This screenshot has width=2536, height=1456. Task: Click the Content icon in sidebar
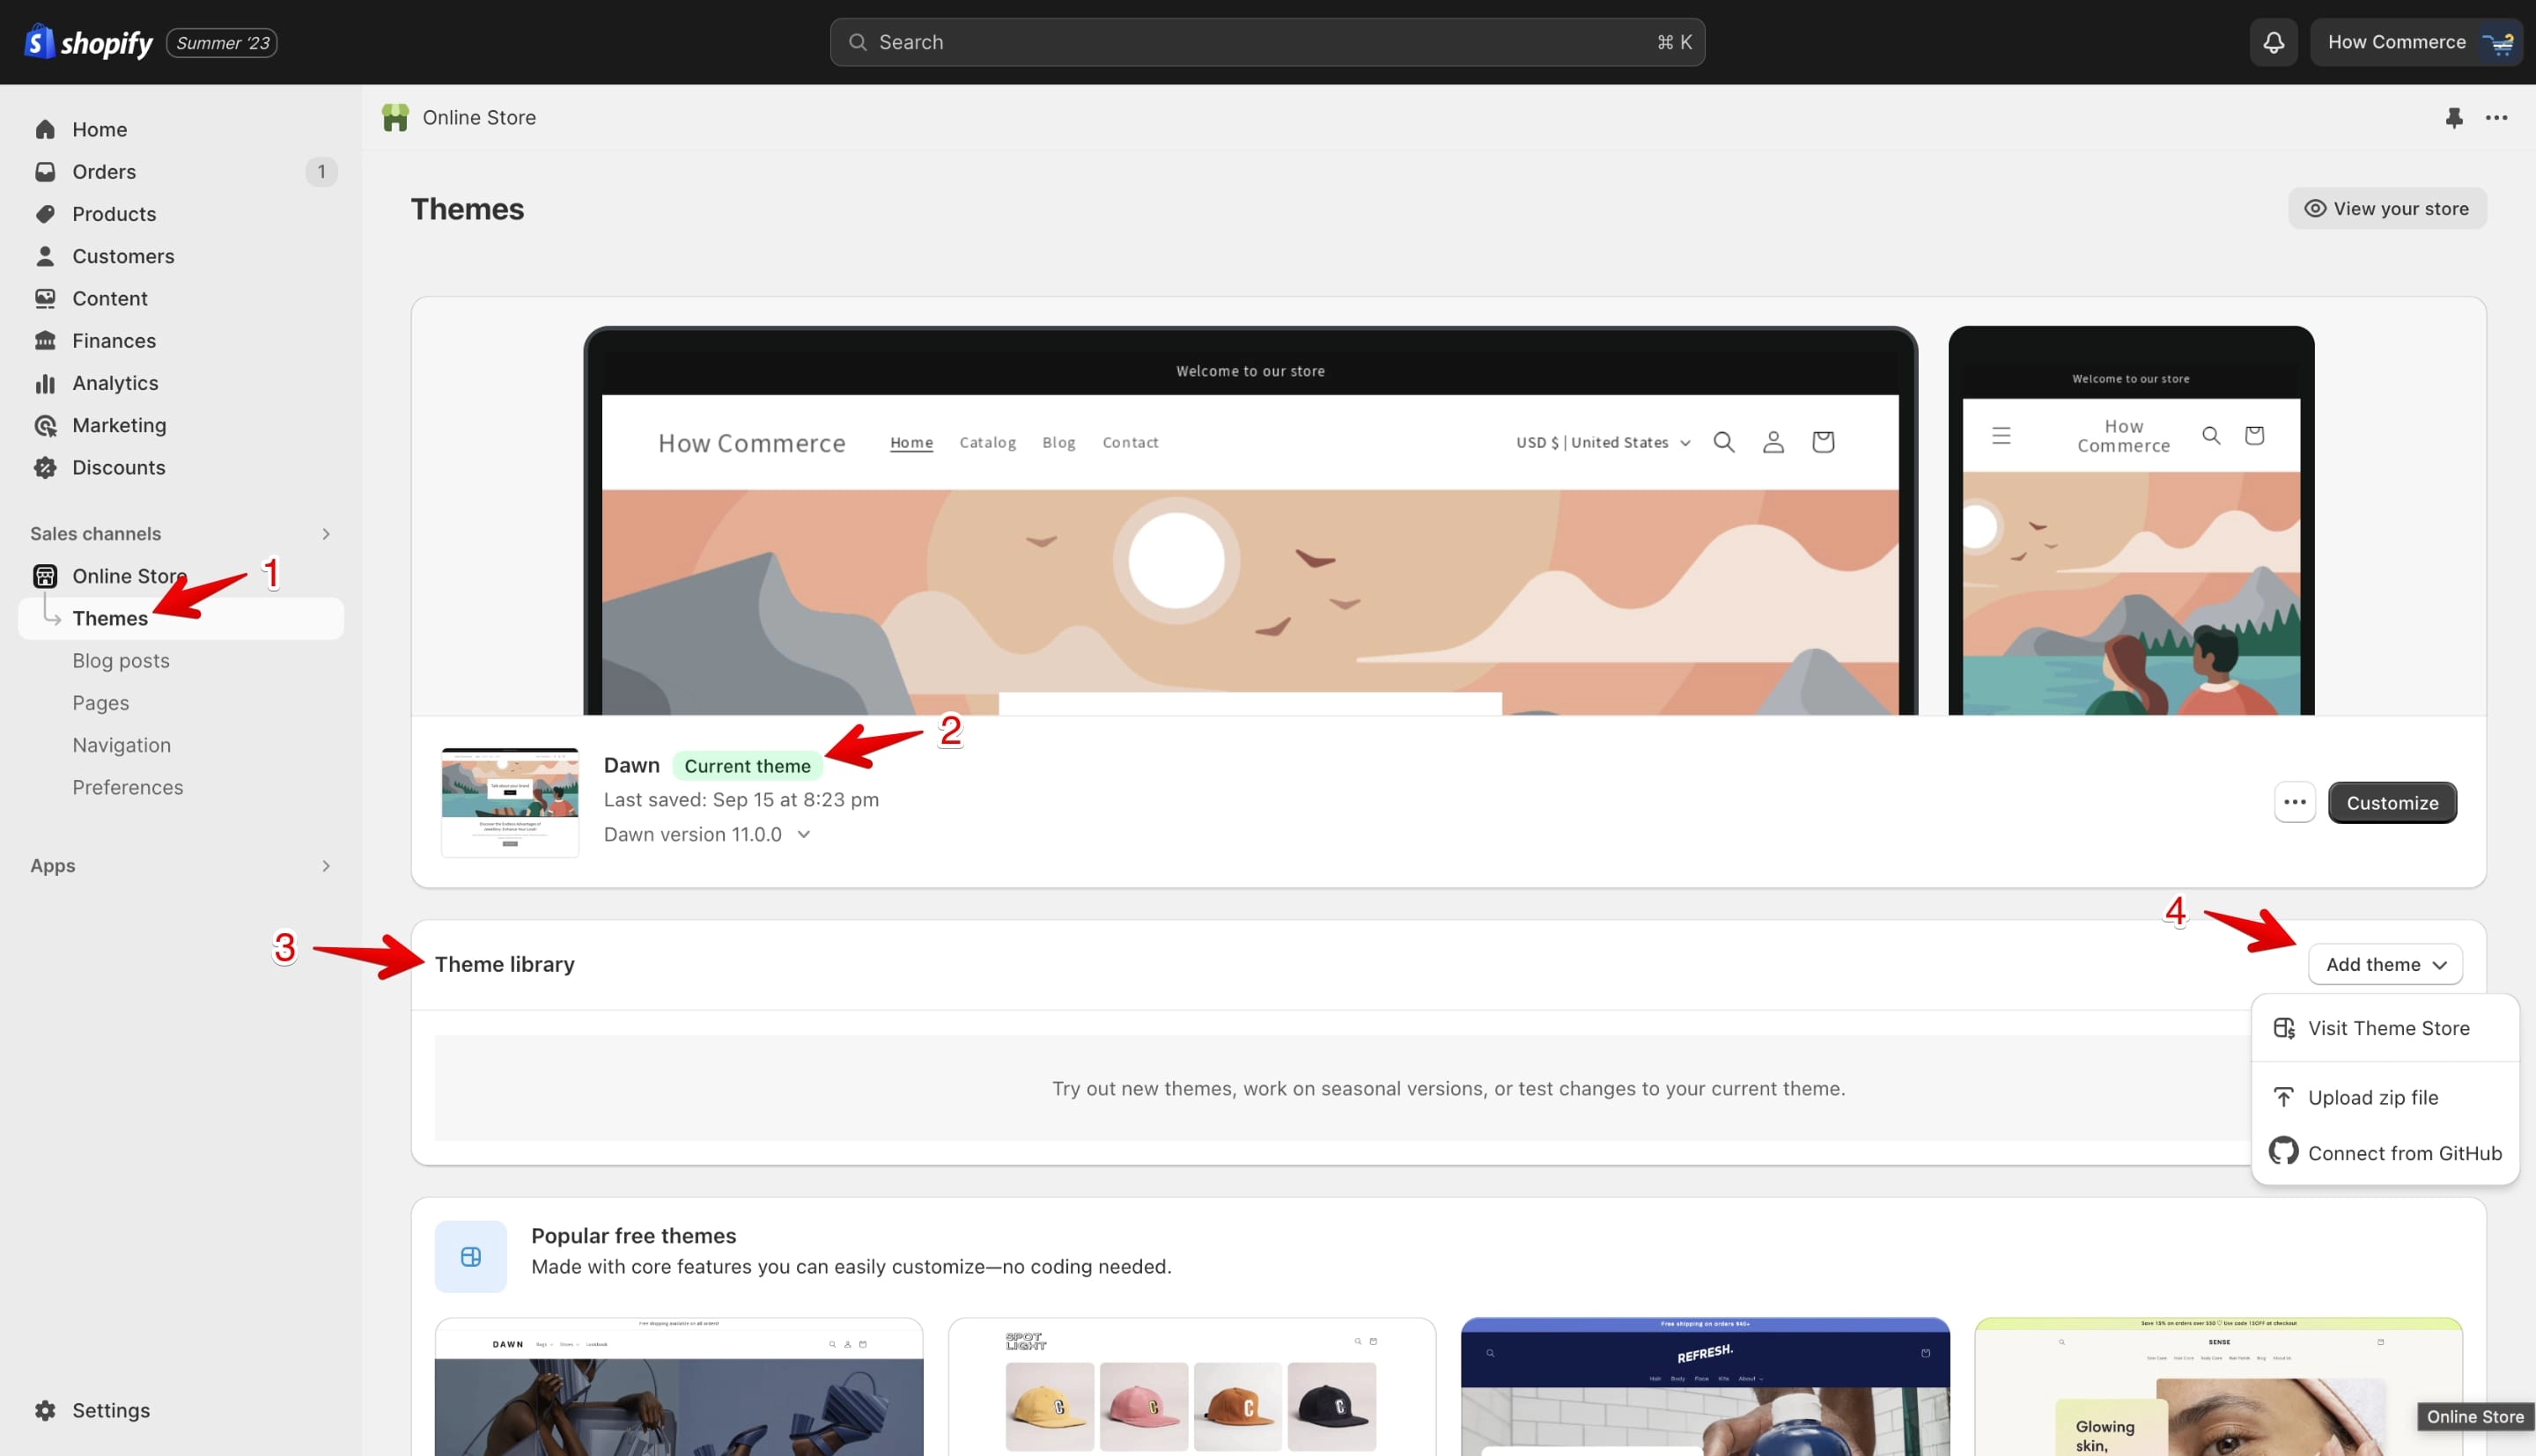pyautogui.click(x=45, y=298)
